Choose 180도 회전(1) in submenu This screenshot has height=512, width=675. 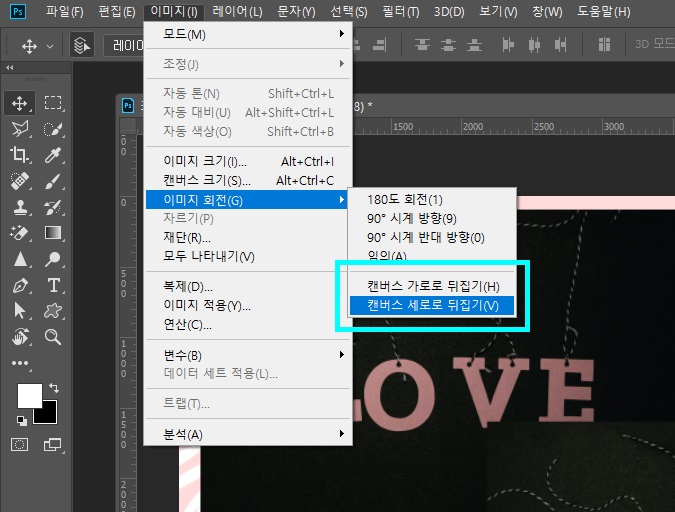[x=432, y=199]
